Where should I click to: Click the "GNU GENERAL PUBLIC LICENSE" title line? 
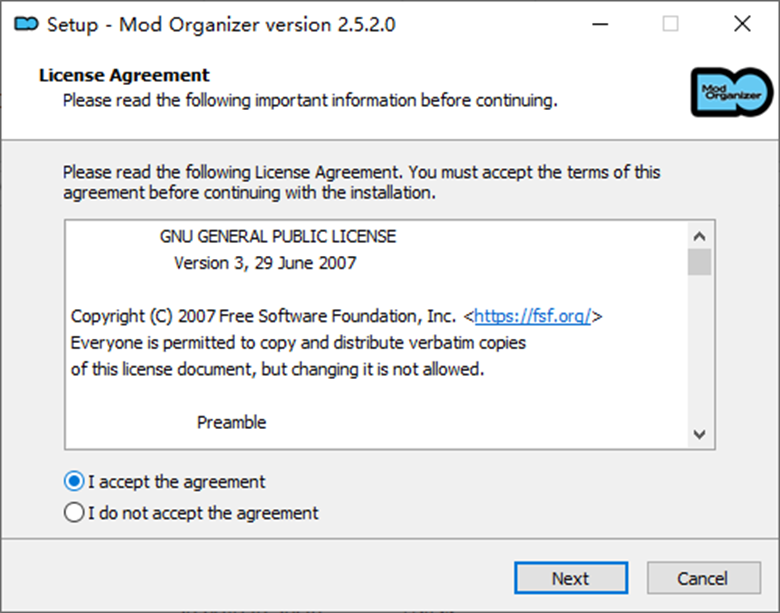tap(277, 237)
